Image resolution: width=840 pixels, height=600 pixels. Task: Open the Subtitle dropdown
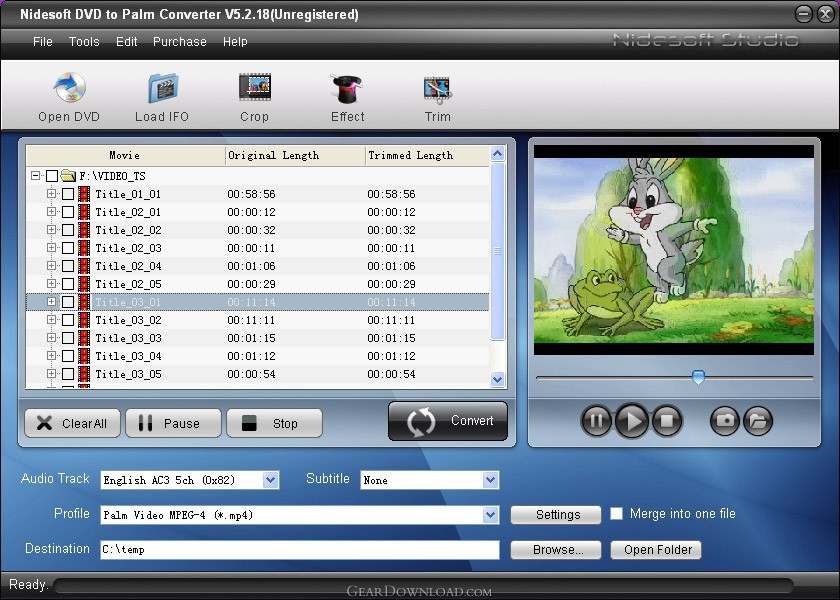[x=490, y=480]
